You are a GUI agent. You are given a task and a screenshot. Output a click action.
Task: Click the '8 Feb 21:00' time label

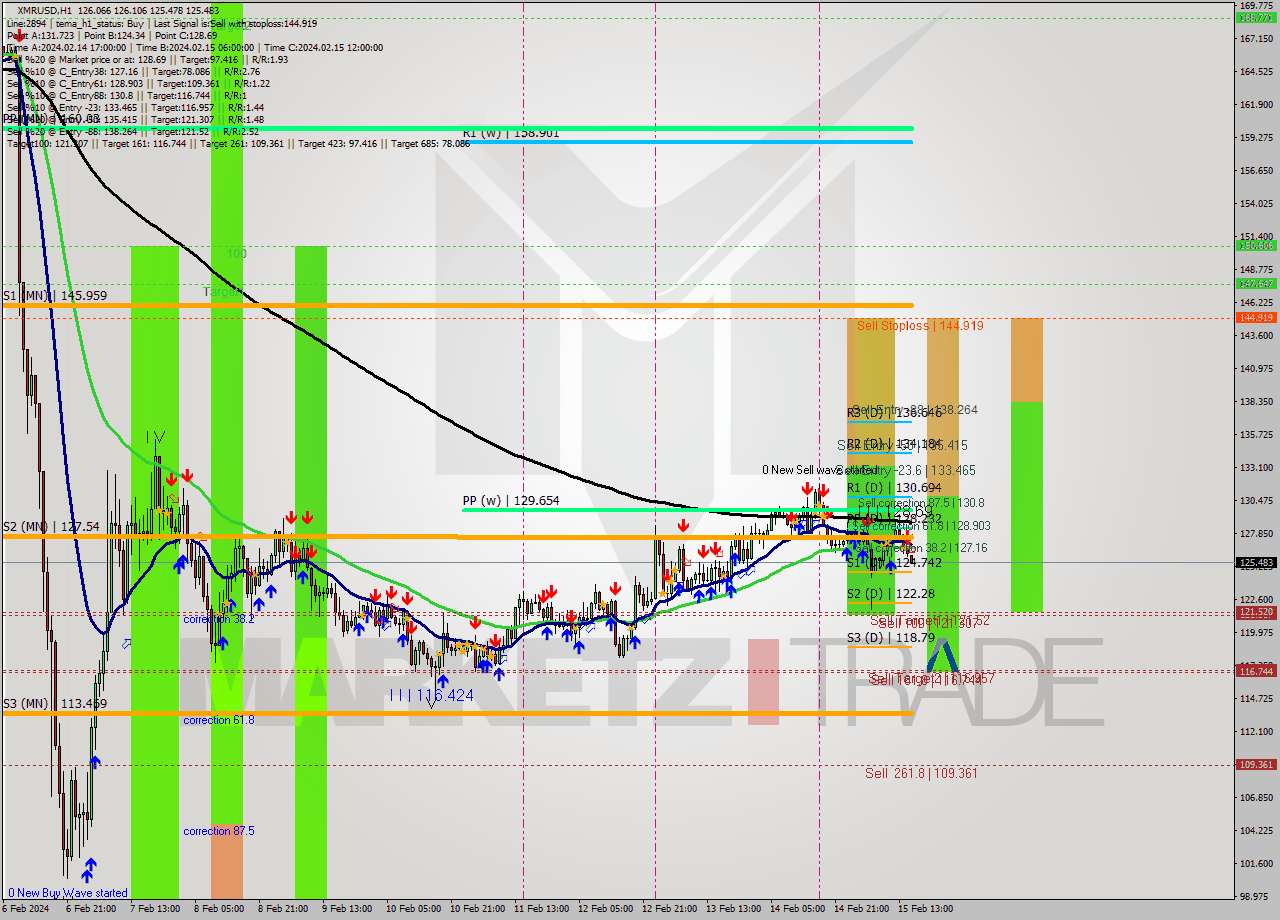[x=284, y=909]
